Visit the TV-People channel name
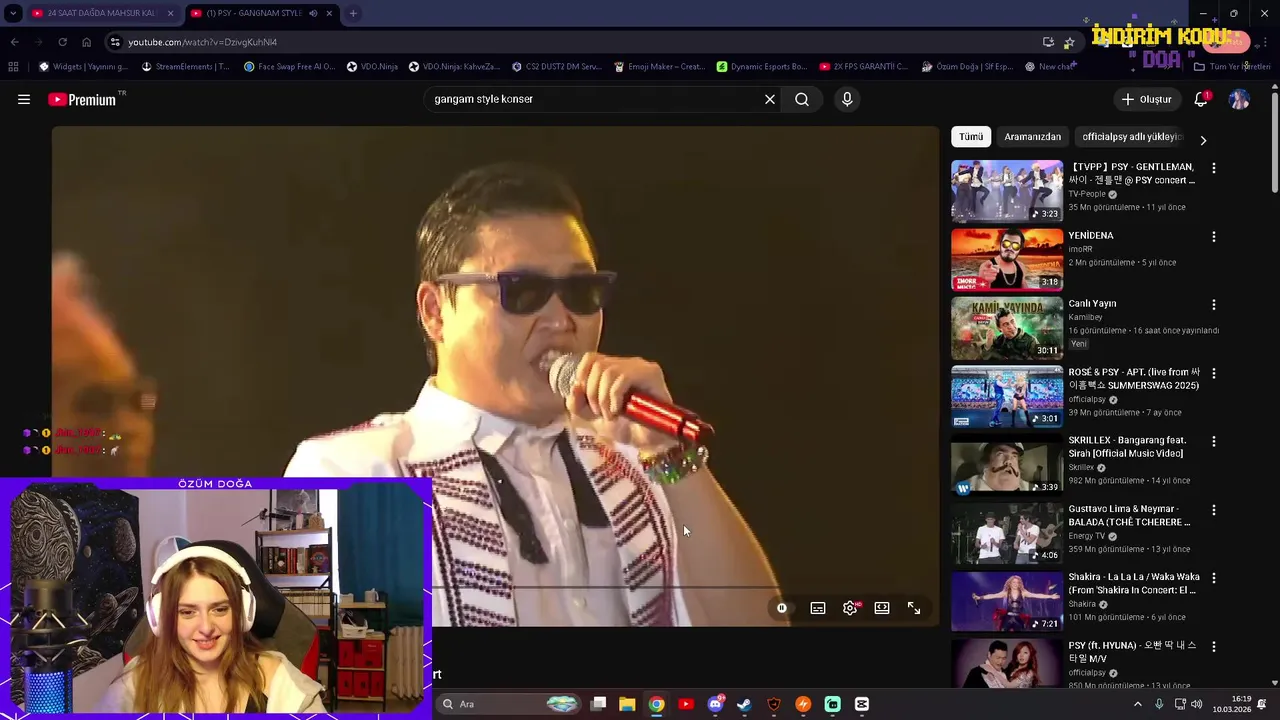The image size is (1280, 720). 1087,194
